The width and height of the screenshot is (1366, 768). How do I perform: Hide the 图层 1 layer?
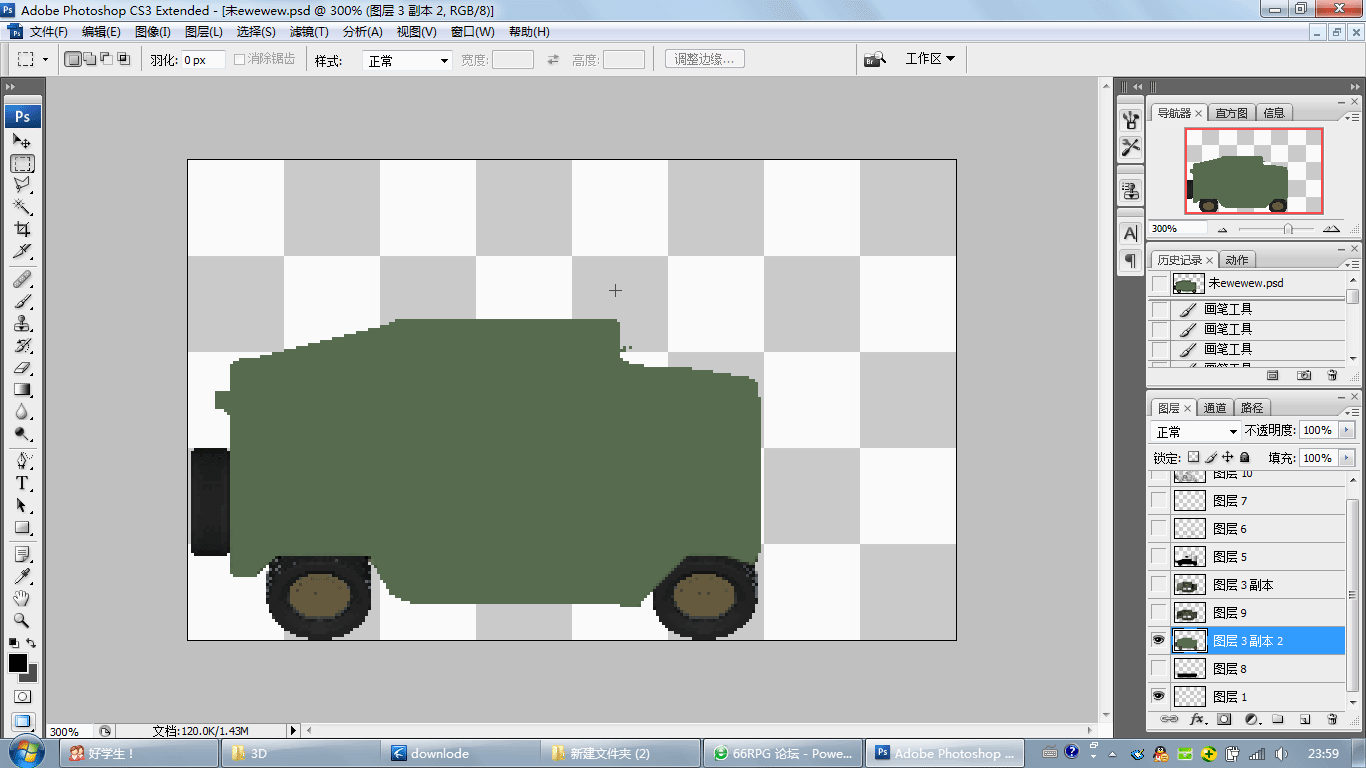point(1159,696)
